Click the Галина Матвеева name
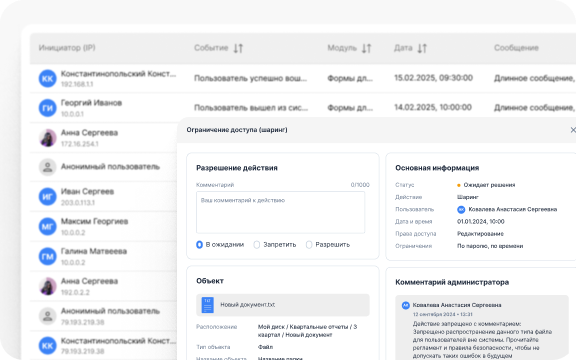The image size is (576, 360). click(94, 251)
